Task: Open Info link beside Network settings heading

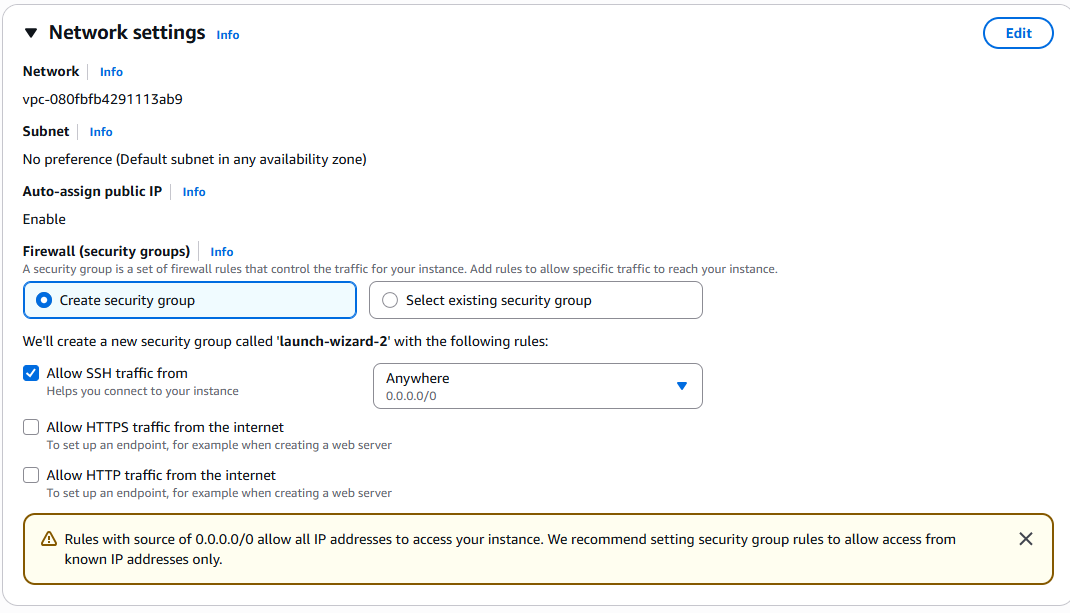Action: click(228, 35)
